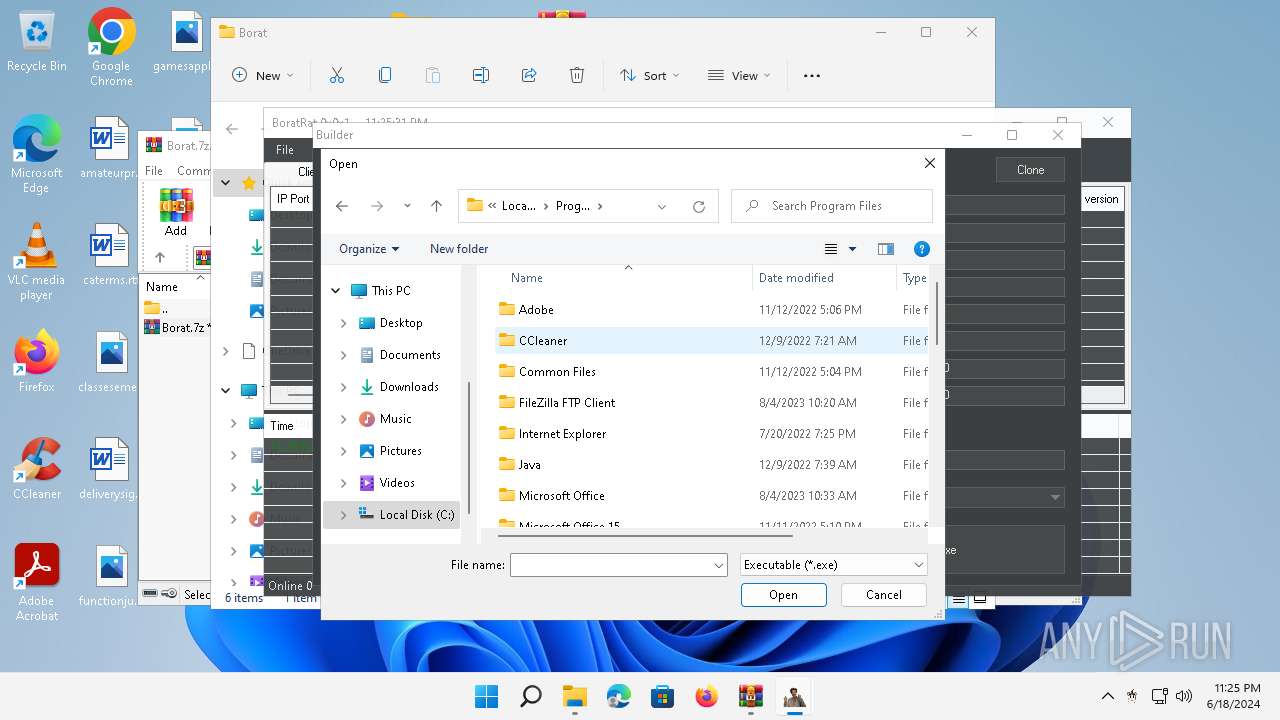Change the view layout icon
The width and height of the screenshot is (1280, 720).
click(831, 249)
